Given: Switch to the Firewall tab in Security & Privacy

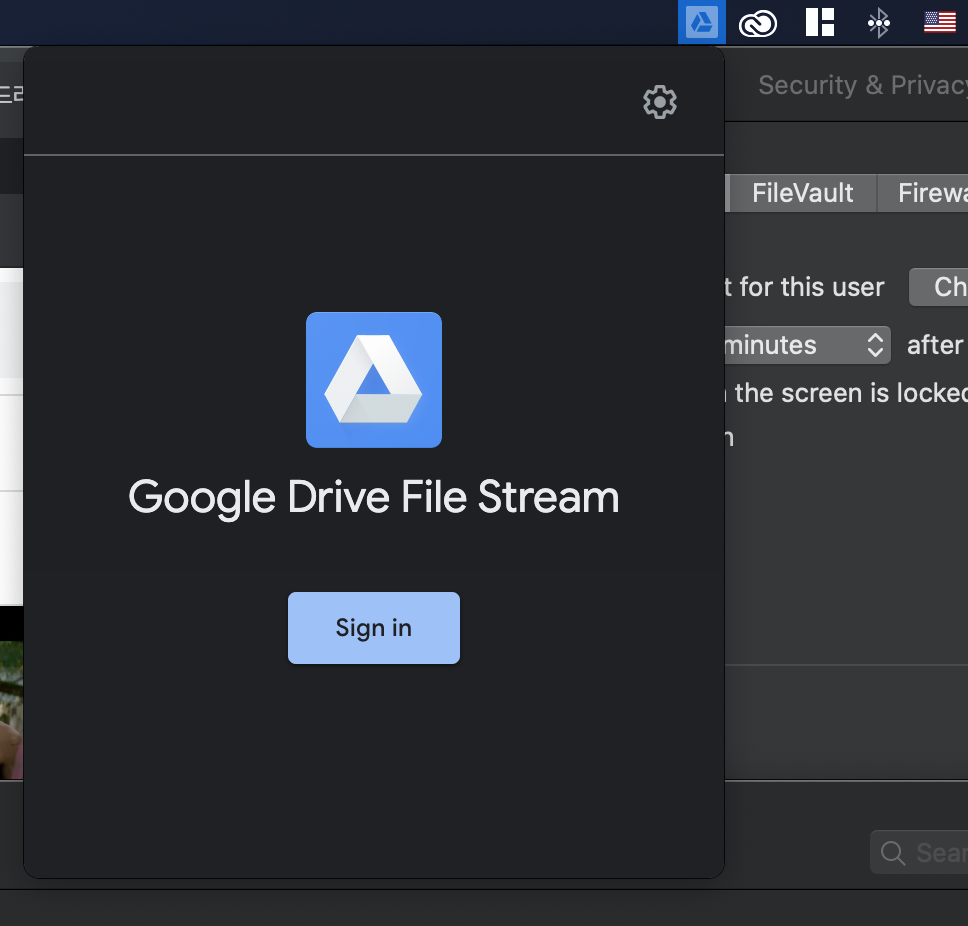Looking at the screenshot, I should (x=924, y=193).
